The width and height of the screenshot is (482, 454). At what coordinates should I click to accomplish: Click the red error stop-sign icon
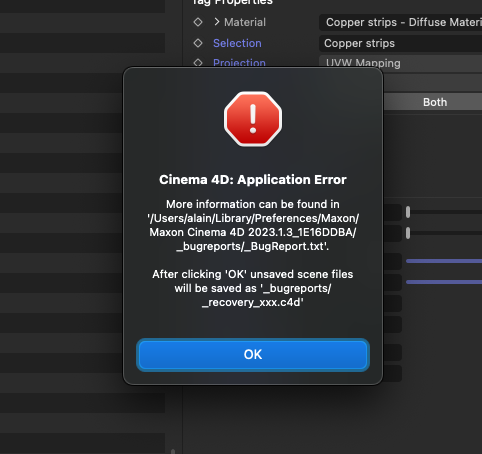pos(253,119)
